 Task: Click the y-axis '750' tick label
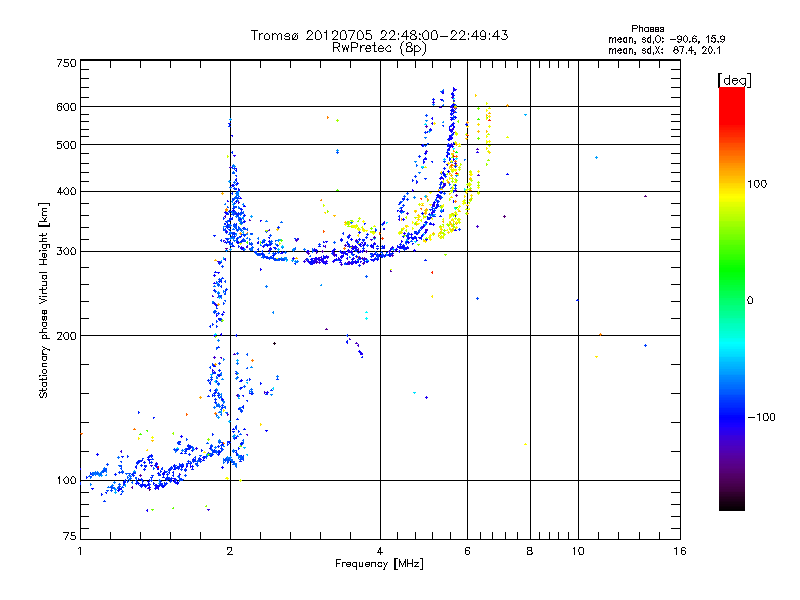[66, 63]
